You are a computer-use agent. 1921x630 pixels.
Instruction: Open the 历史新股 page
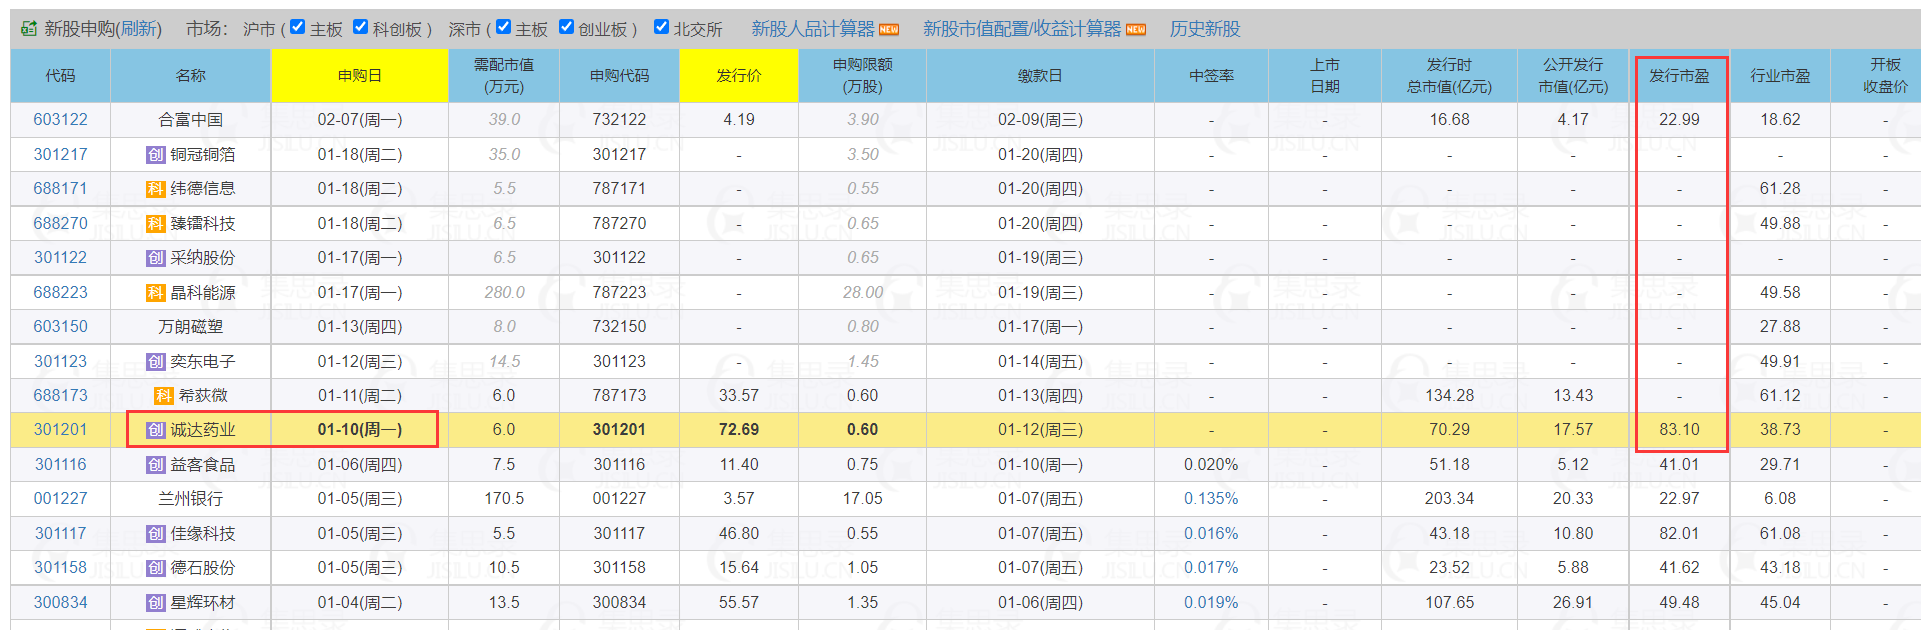1205,29
